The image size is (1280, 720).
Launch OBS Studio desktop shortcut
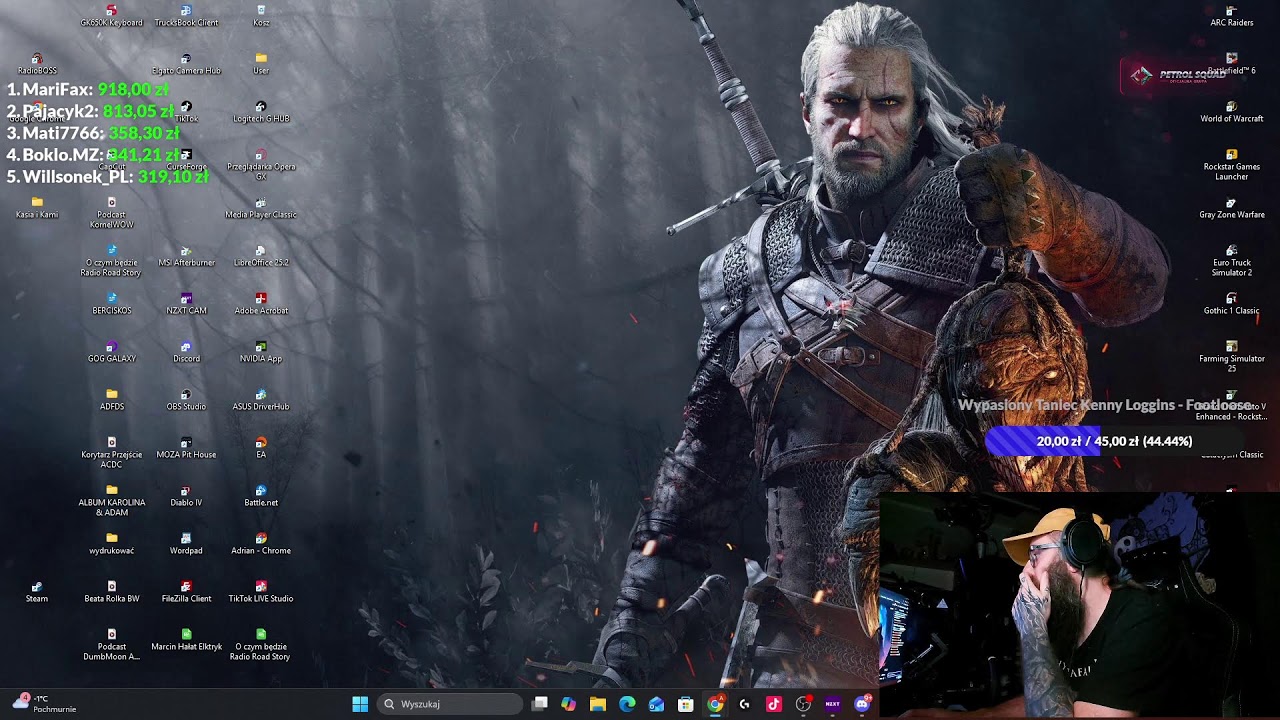coord(186,400)
